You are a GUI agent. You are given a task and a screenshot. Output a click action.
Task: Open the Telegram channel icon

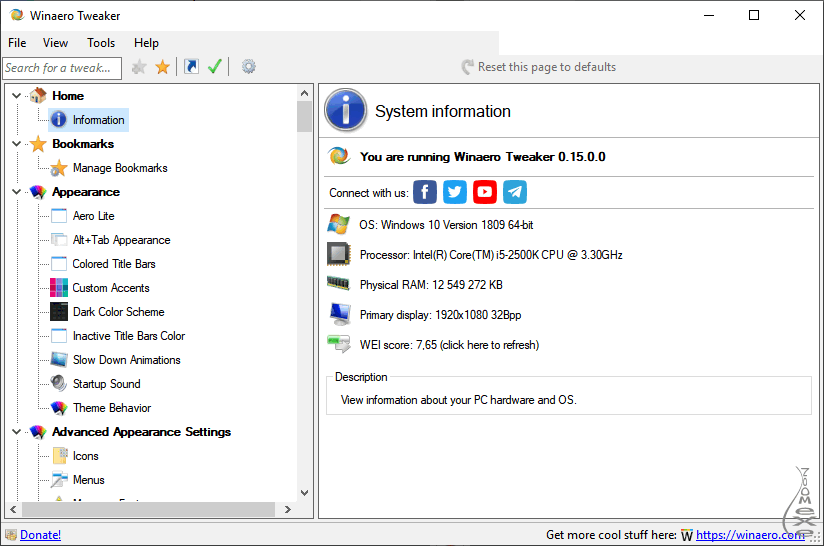pos(515,192)
